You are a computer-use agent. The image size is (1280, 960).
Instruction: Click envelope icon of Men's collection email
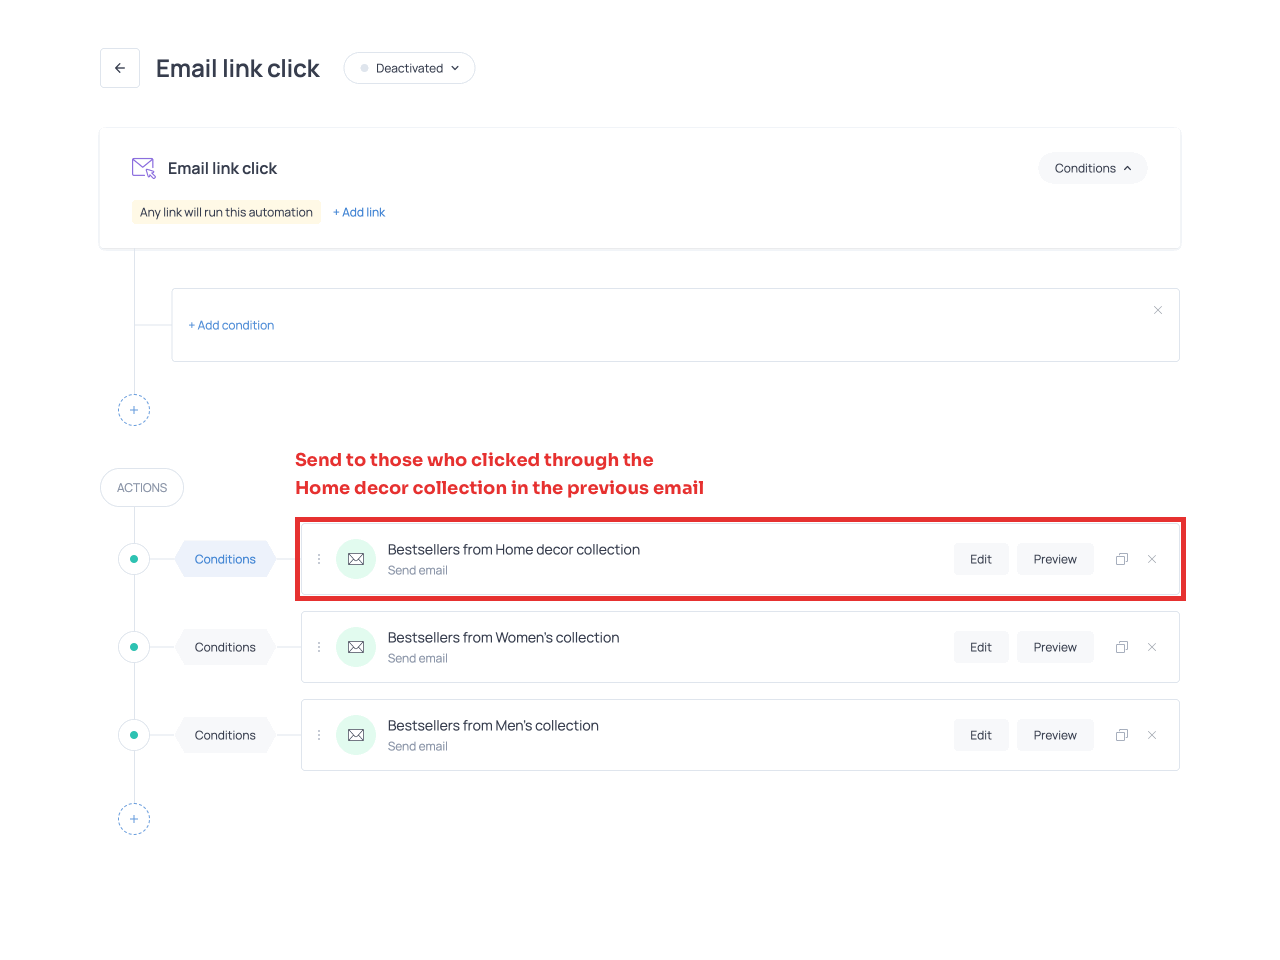pyautogui.click(x=356, y=735)
